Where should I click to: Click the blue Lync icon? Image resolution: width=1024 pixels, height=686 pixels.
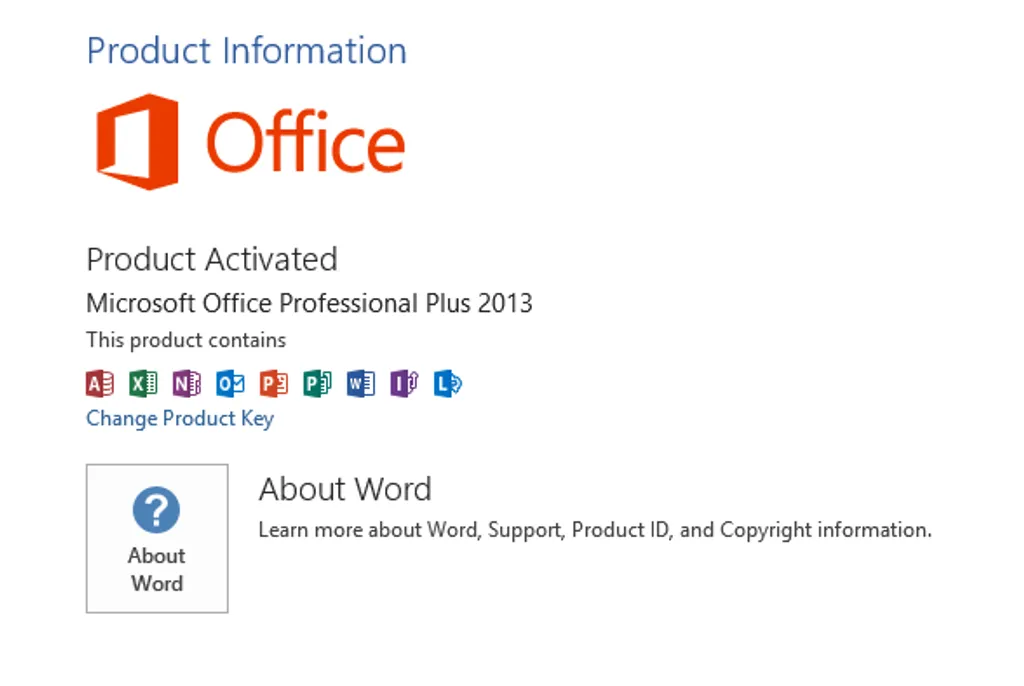pos(447,383)
